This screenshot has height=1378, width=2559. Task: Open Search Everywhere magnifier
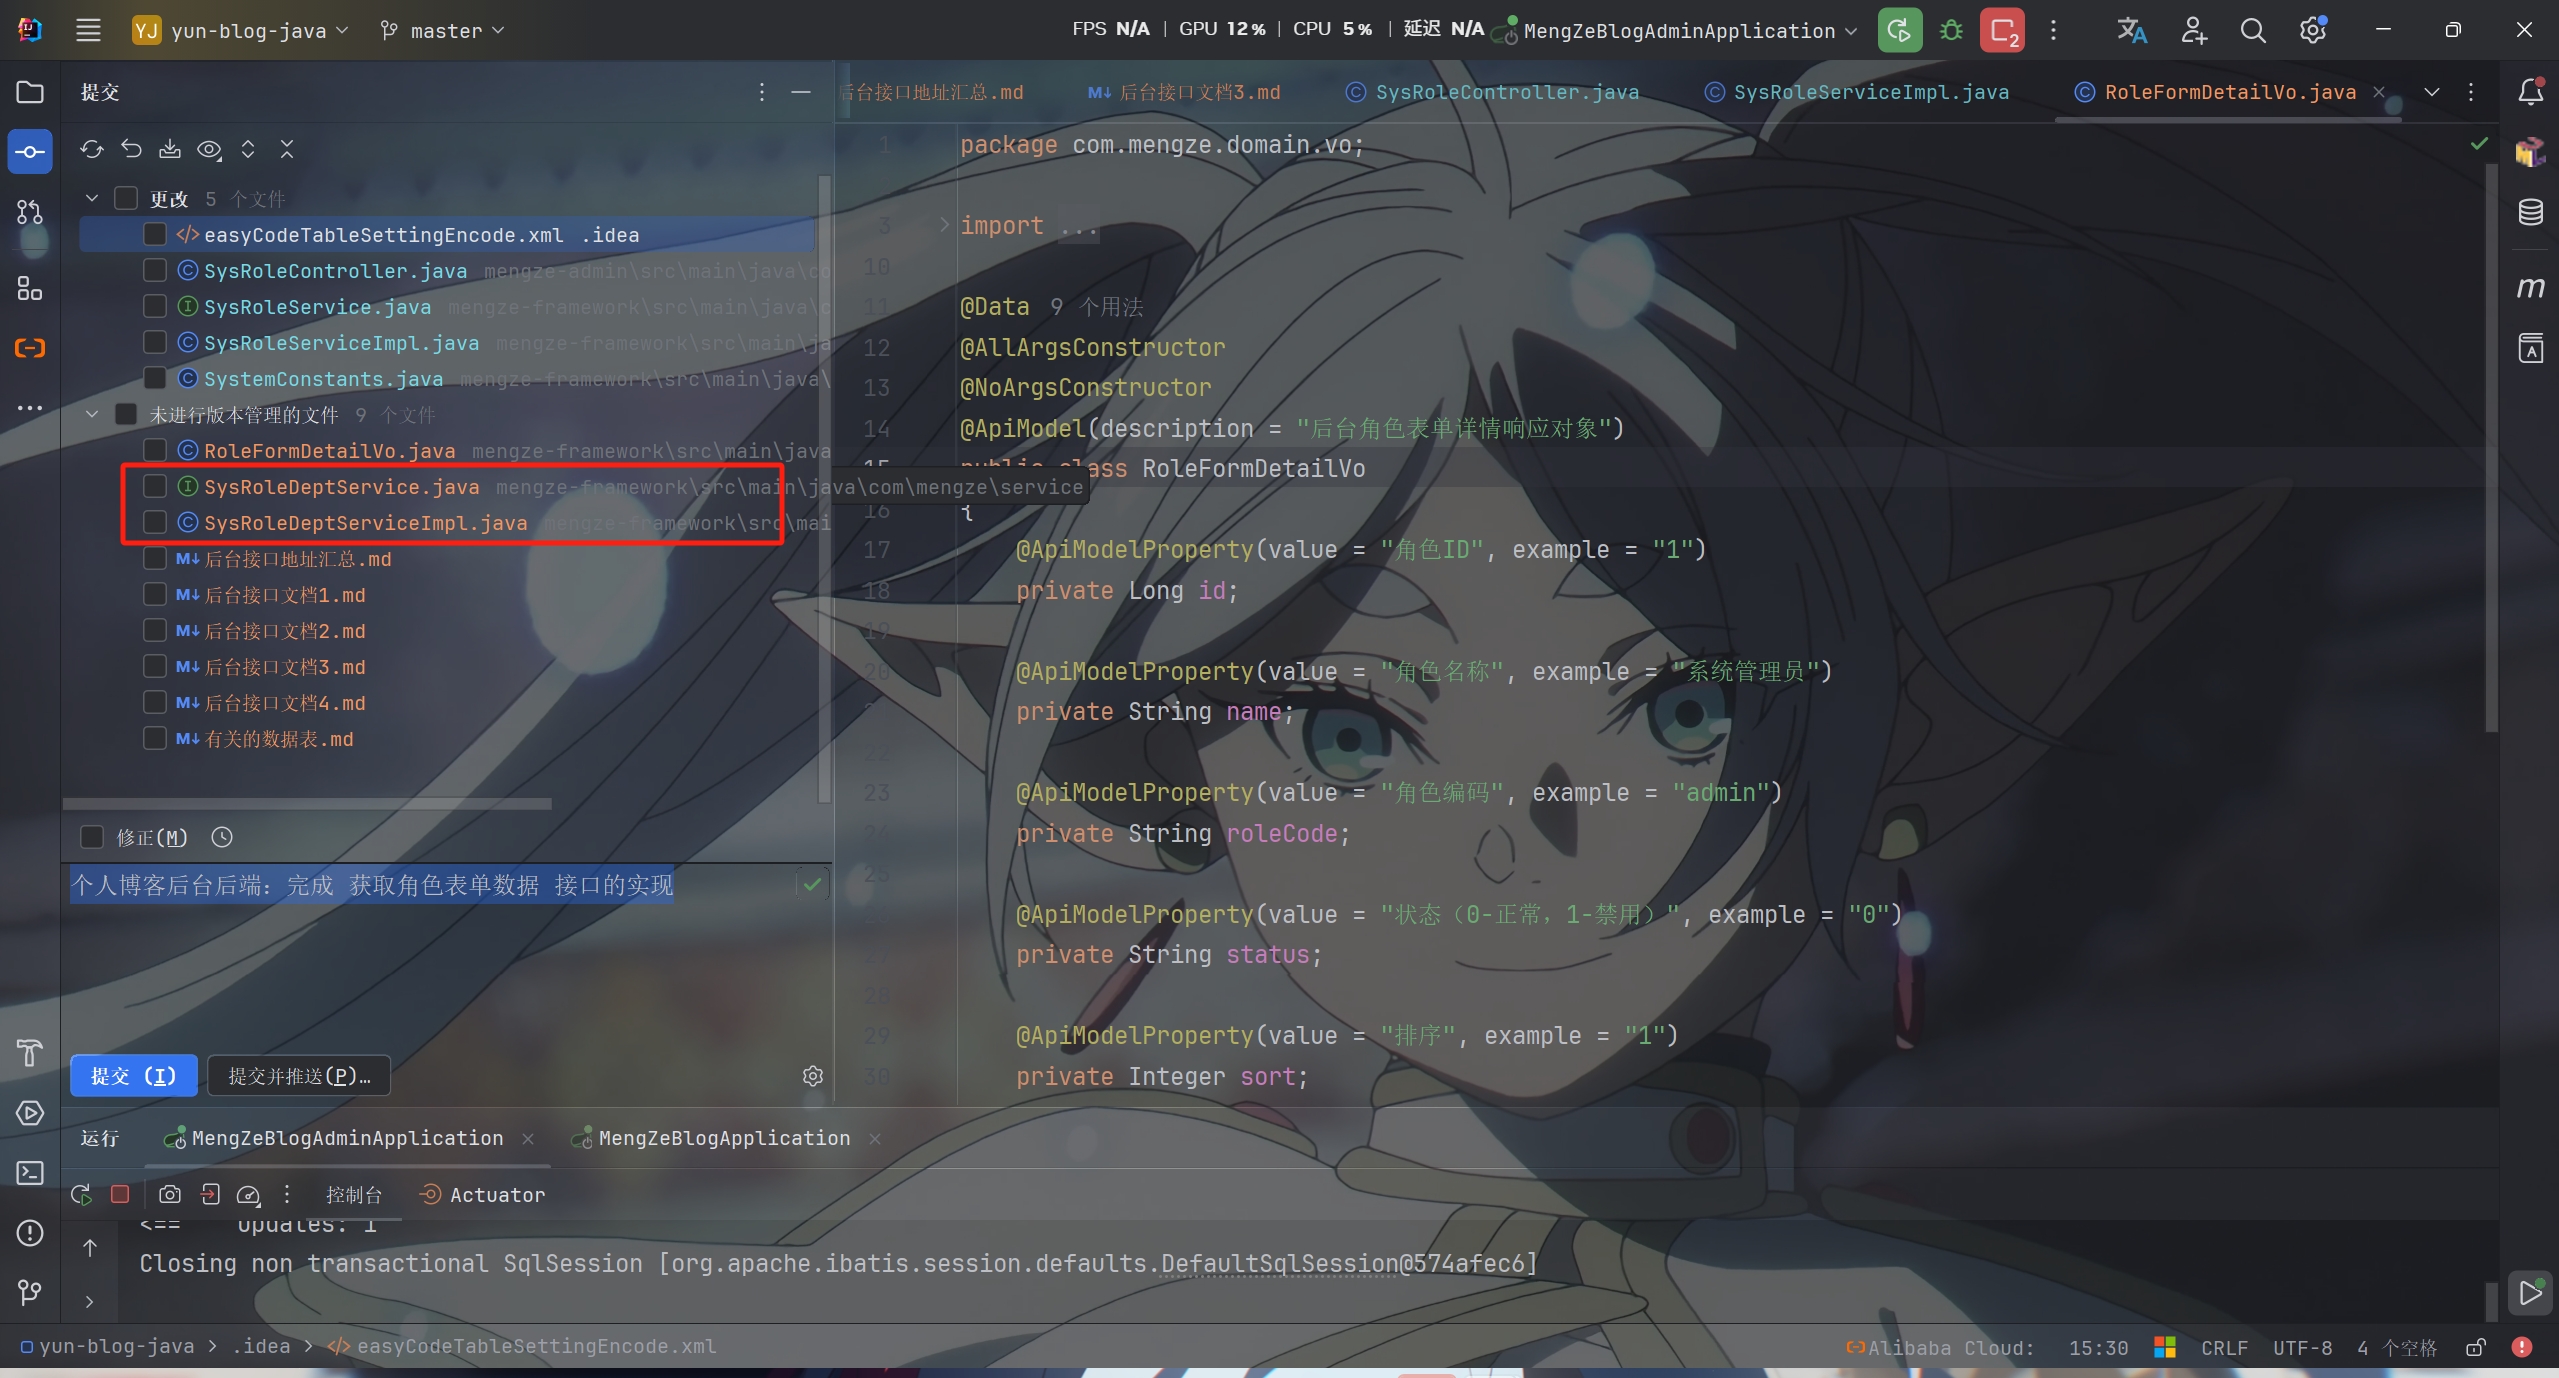tap(2253, 30)
